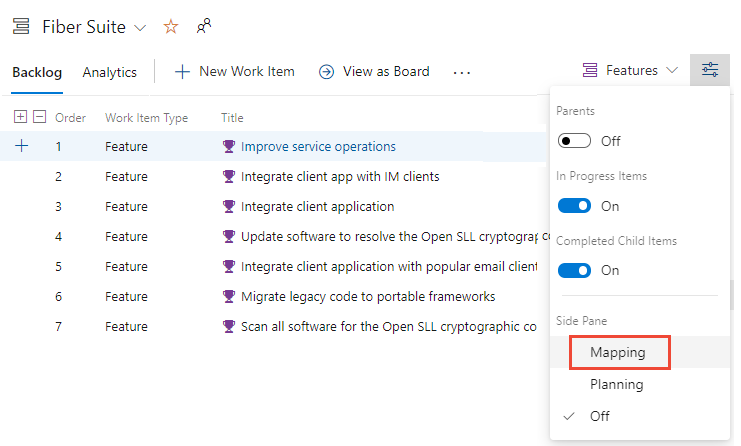This screenshot has height=446, width=741.
Task: Select Planning side pane option
Action: coord(617,385)
